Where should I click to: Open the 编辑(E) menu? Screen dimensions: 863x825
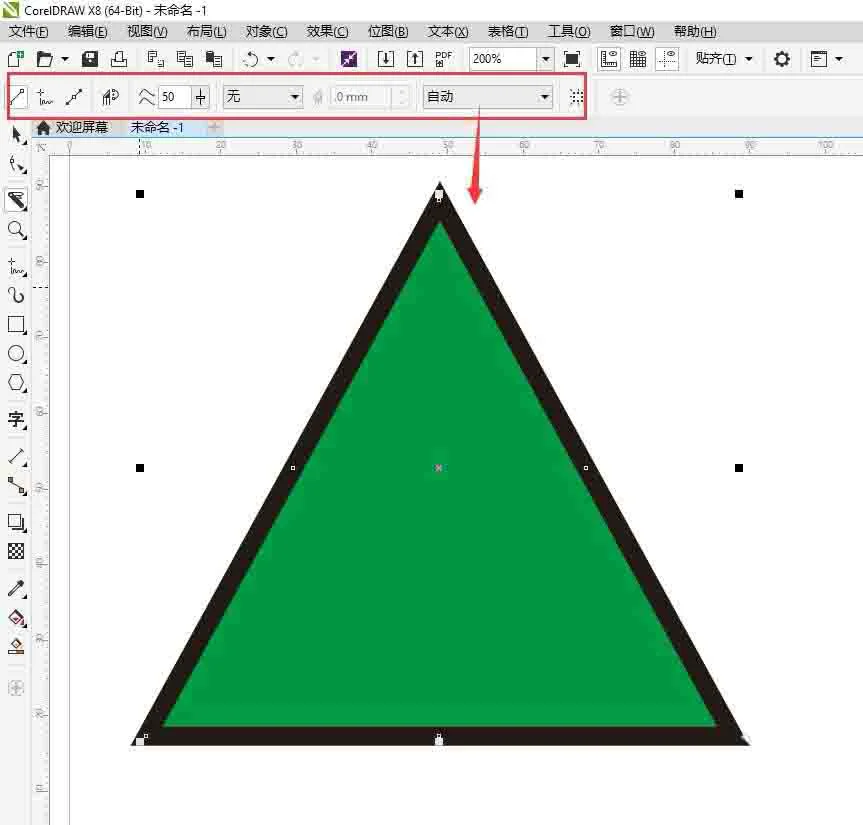(x=88, y=32)
